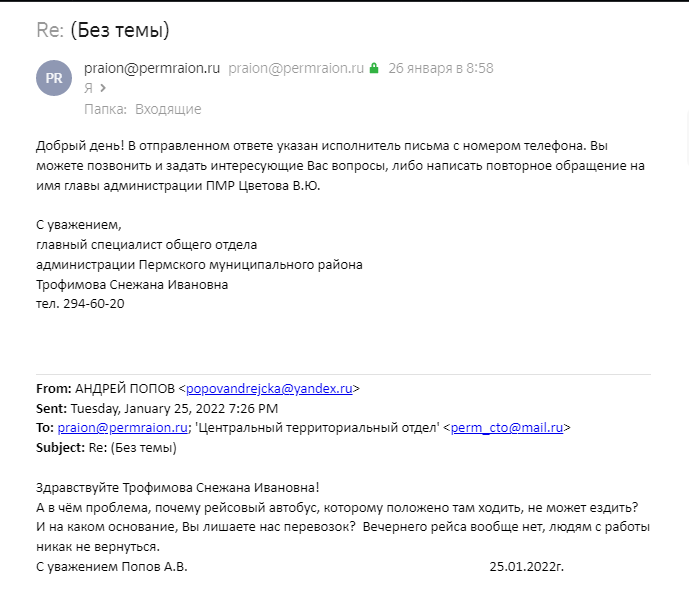Click the date 26 января в 8:58
Screen dimensions: 689x611
[x=441, y=68]
